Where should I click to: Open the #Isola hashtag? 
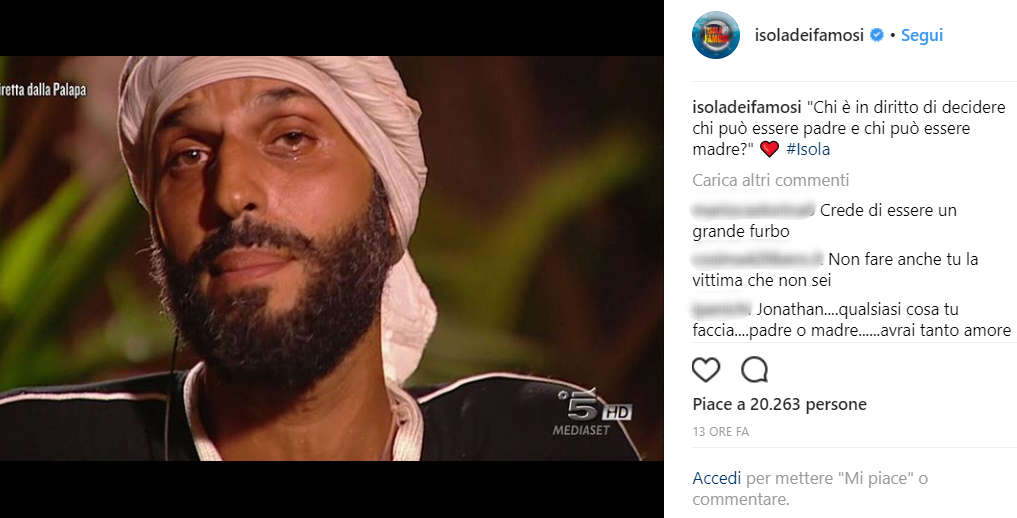(x=808, y=149)
